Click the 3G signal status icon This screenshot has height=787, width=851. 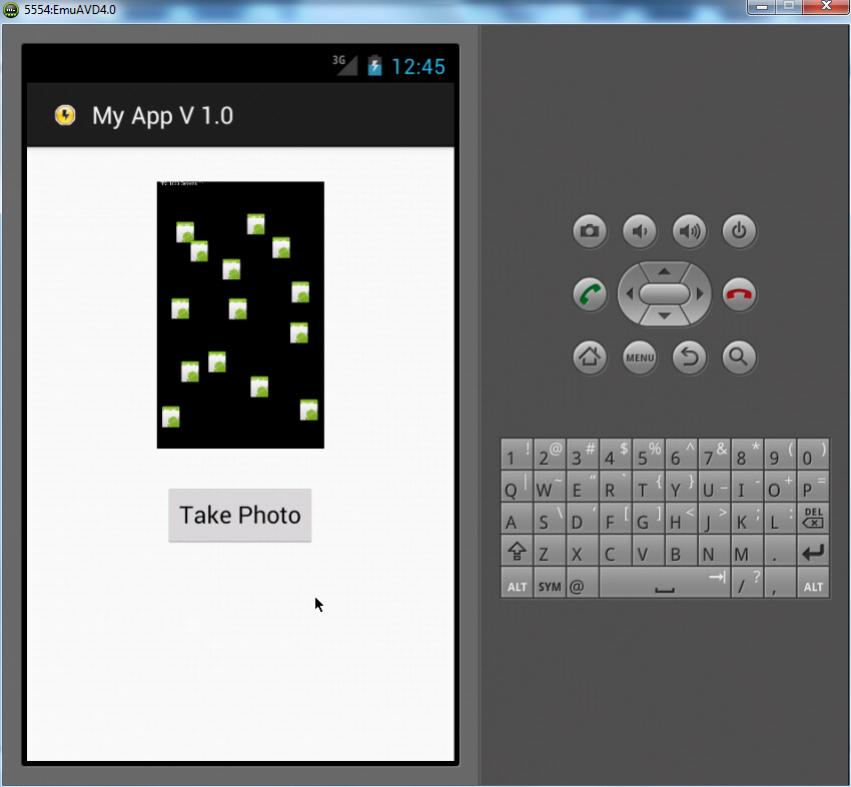click(x=345, y=65)
